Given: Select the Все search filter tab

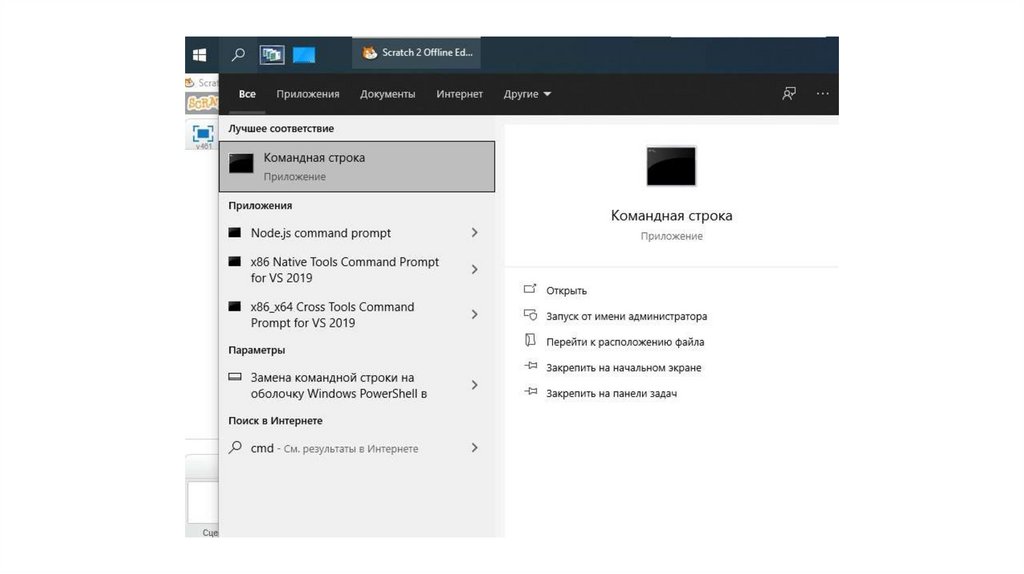Looking at the screenshot, I should click(247, 94).
